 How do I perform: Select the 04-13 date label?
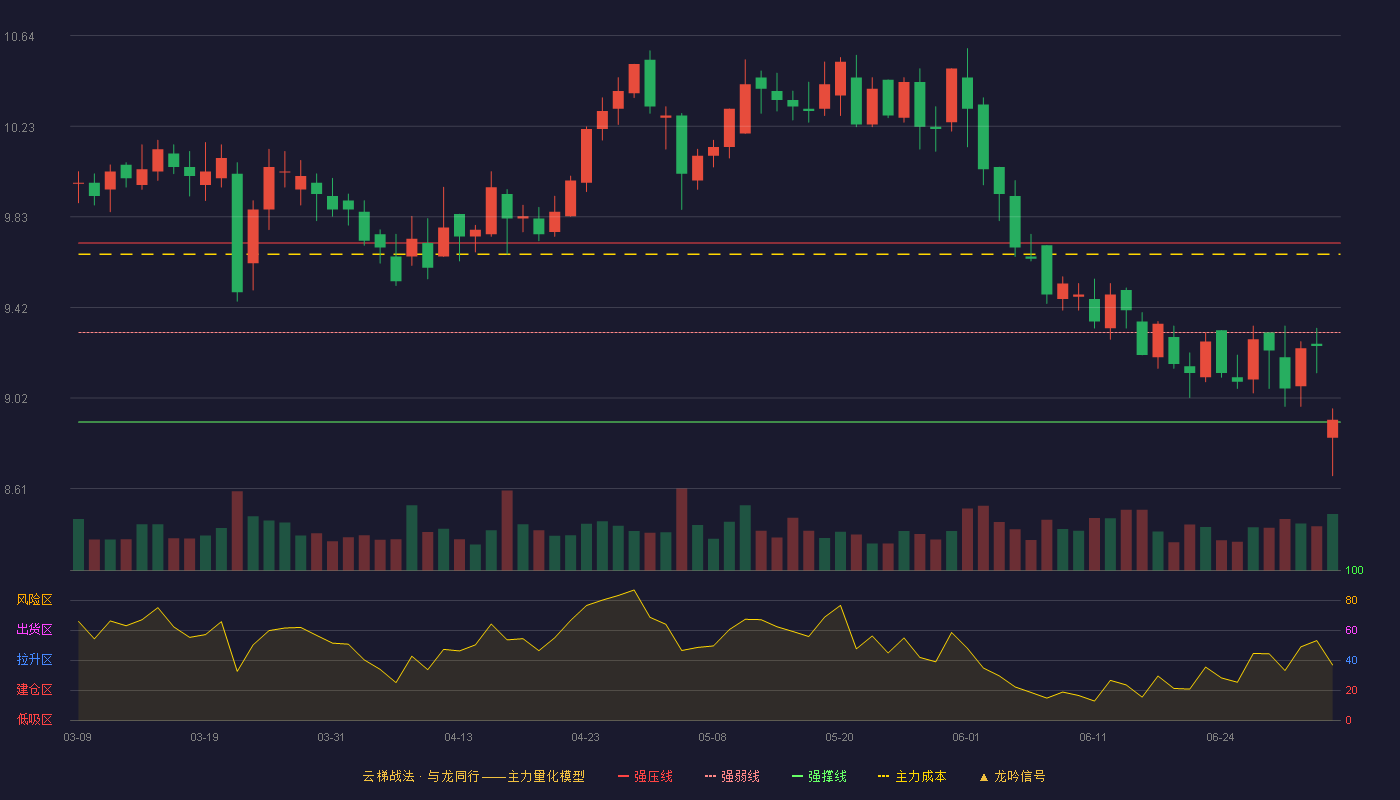(458, 737)
